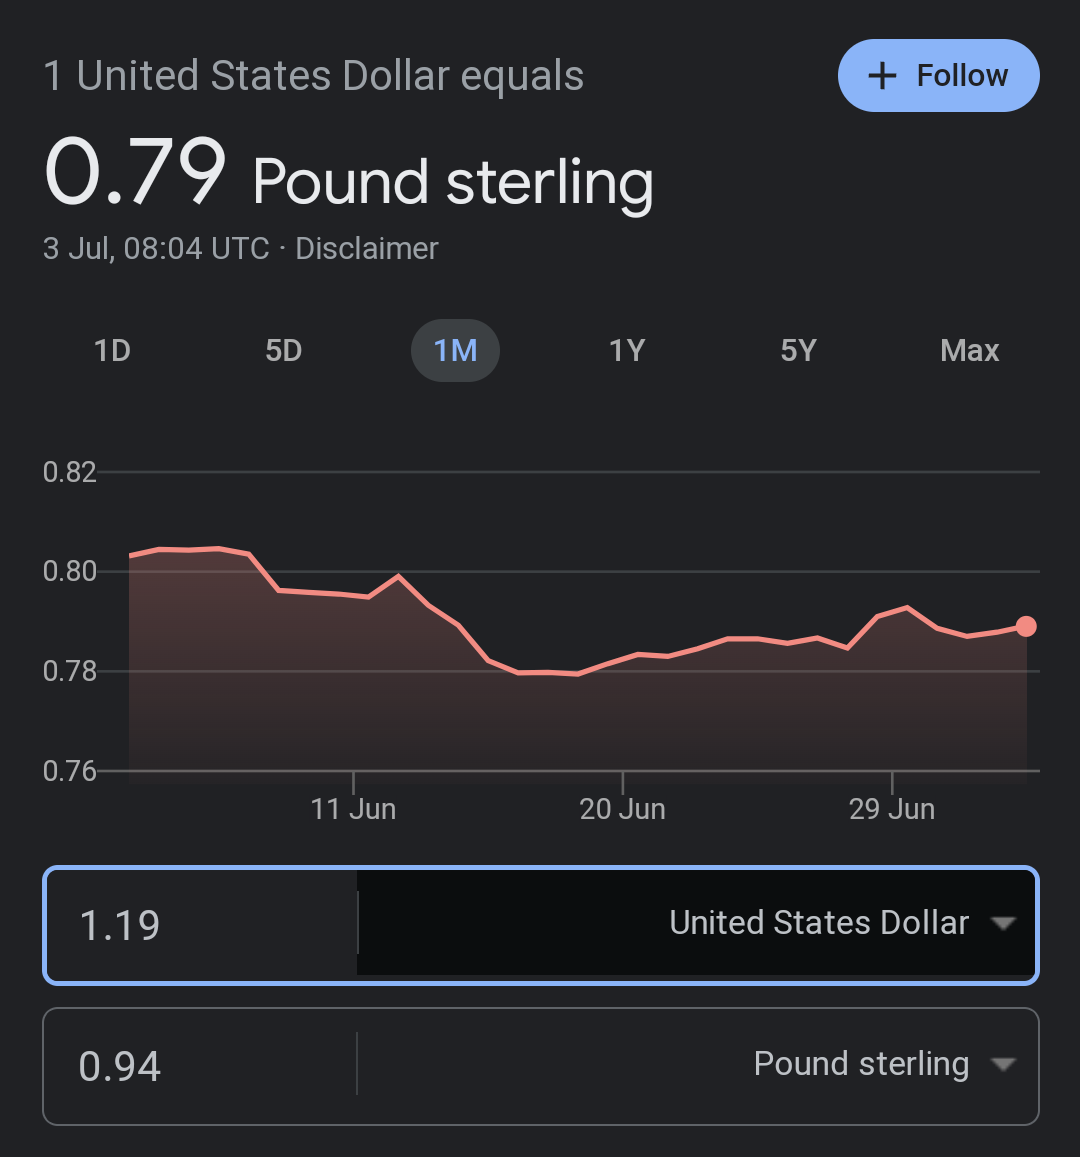The width and height of the screenshot is (1080, 1157).
Task: Focus the 1.19 dollar amount field
Action: [201, 925]
